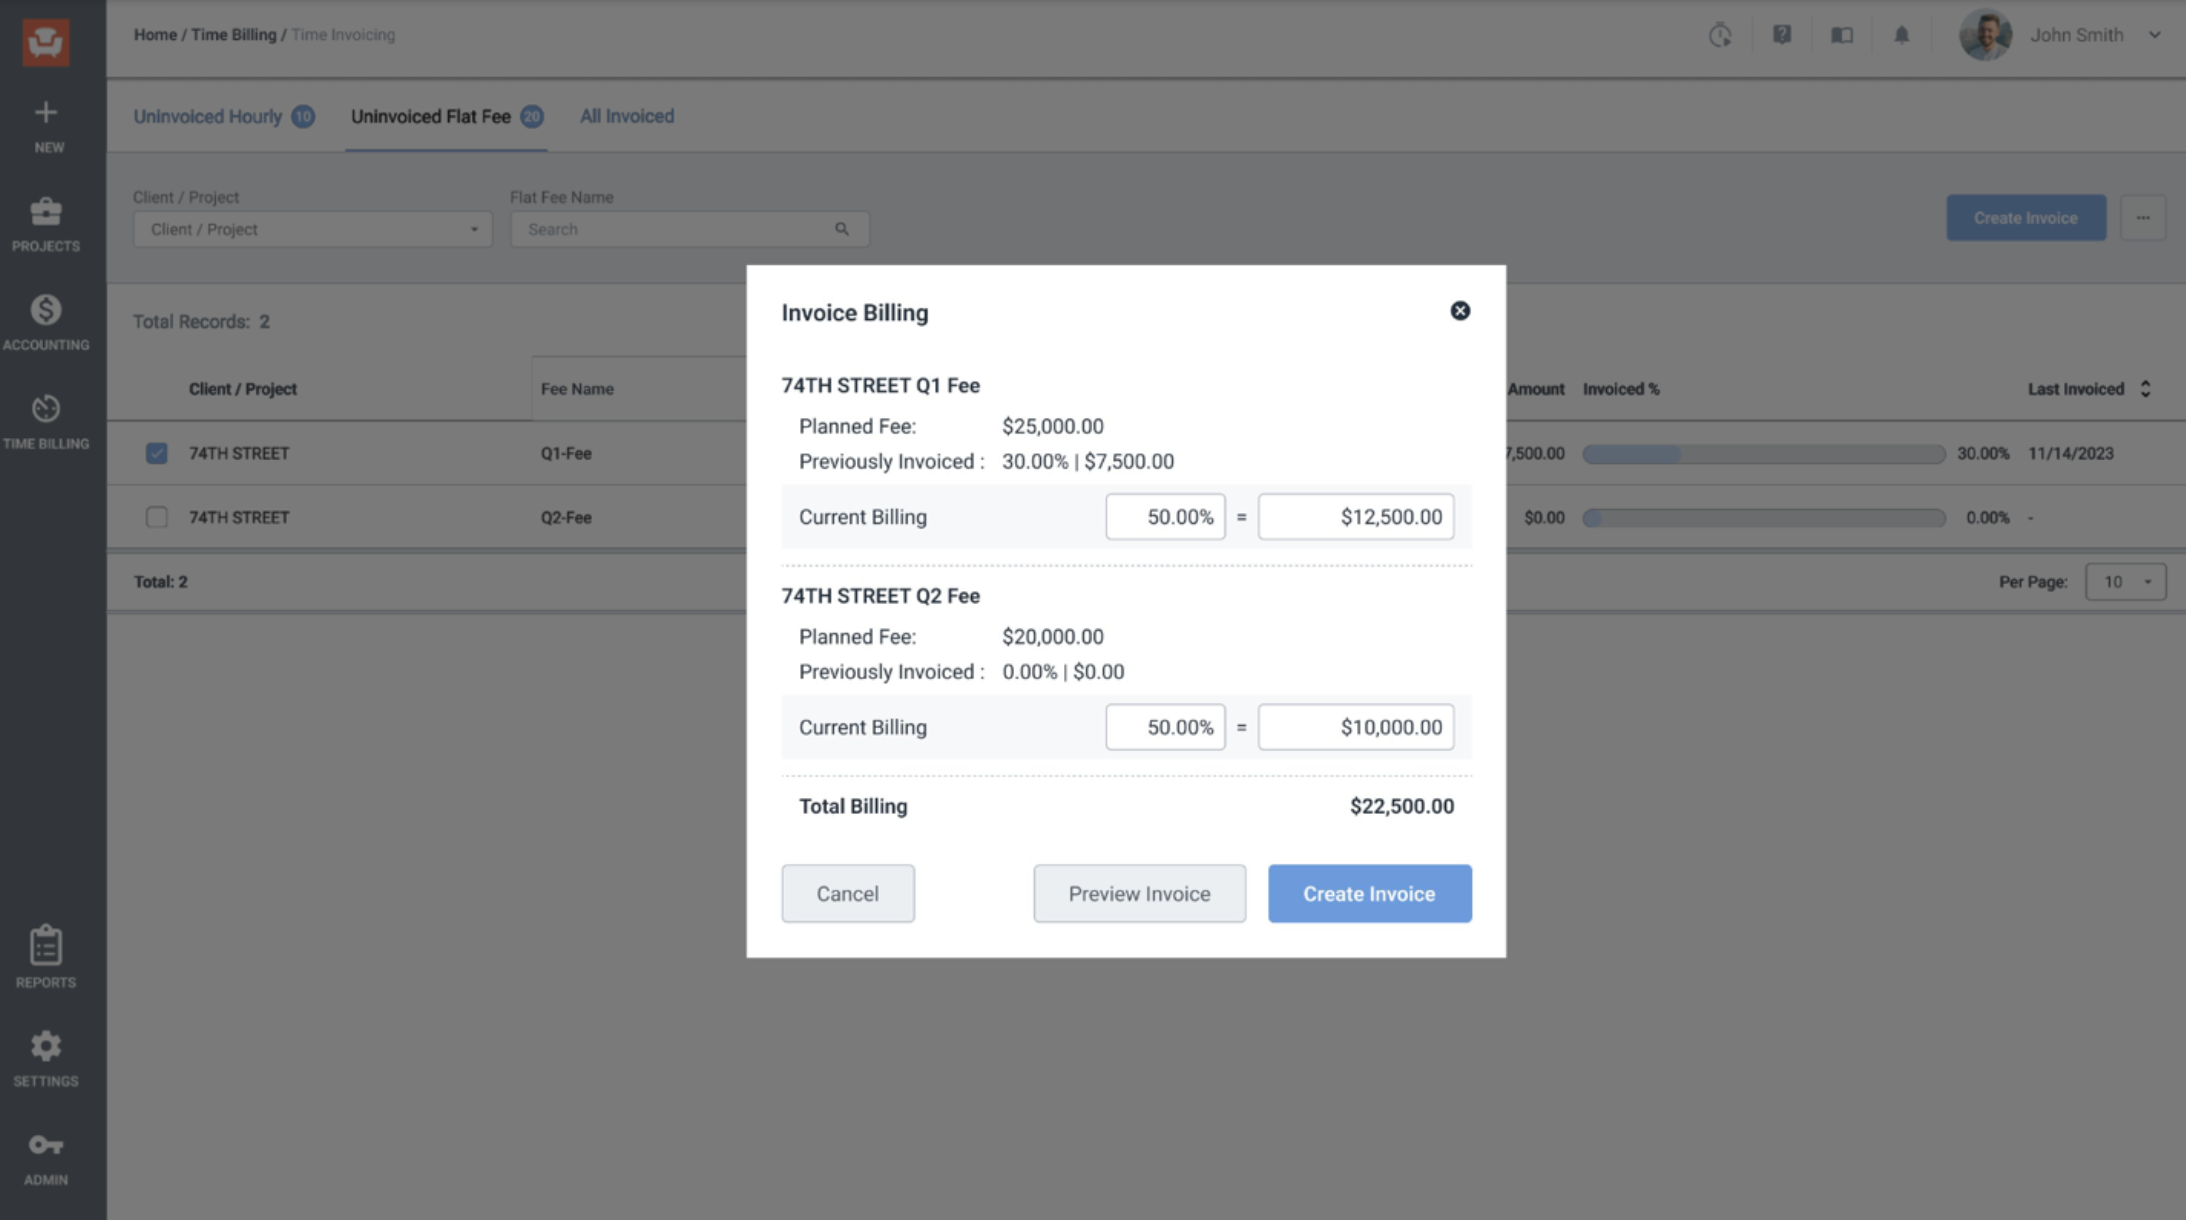Uncheck the 74TH STREET Q1-Fee row checkbox
2186x1220 pixels.
(x=156, y=453)
